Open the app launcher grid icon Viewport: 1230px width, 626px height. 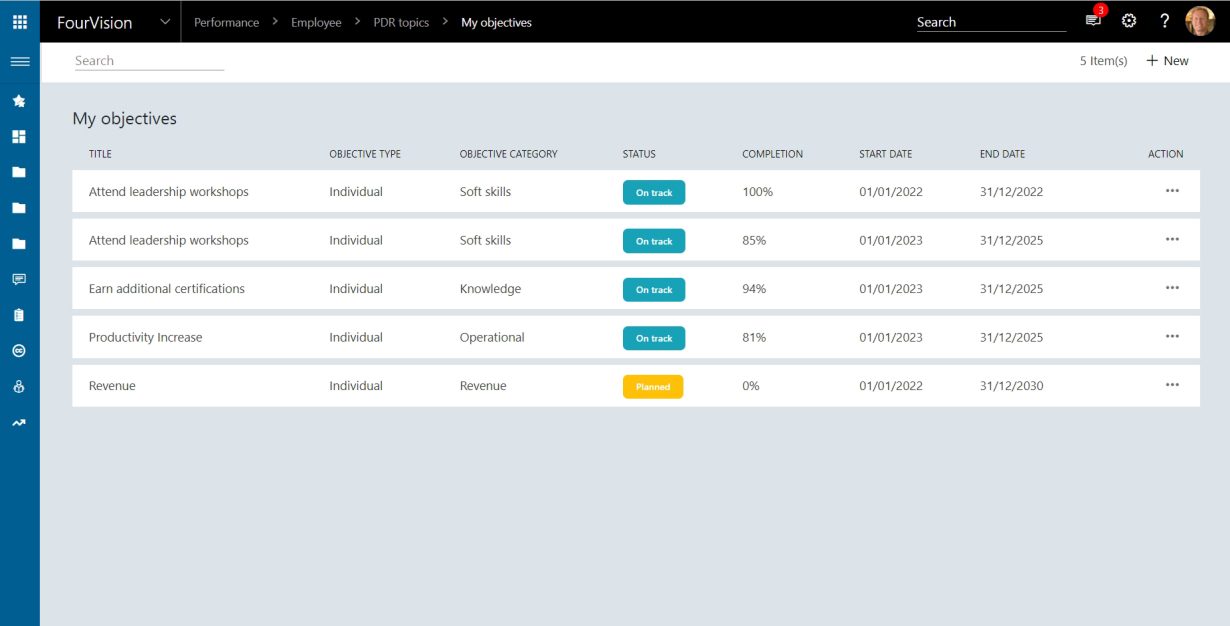pos(19,20)
